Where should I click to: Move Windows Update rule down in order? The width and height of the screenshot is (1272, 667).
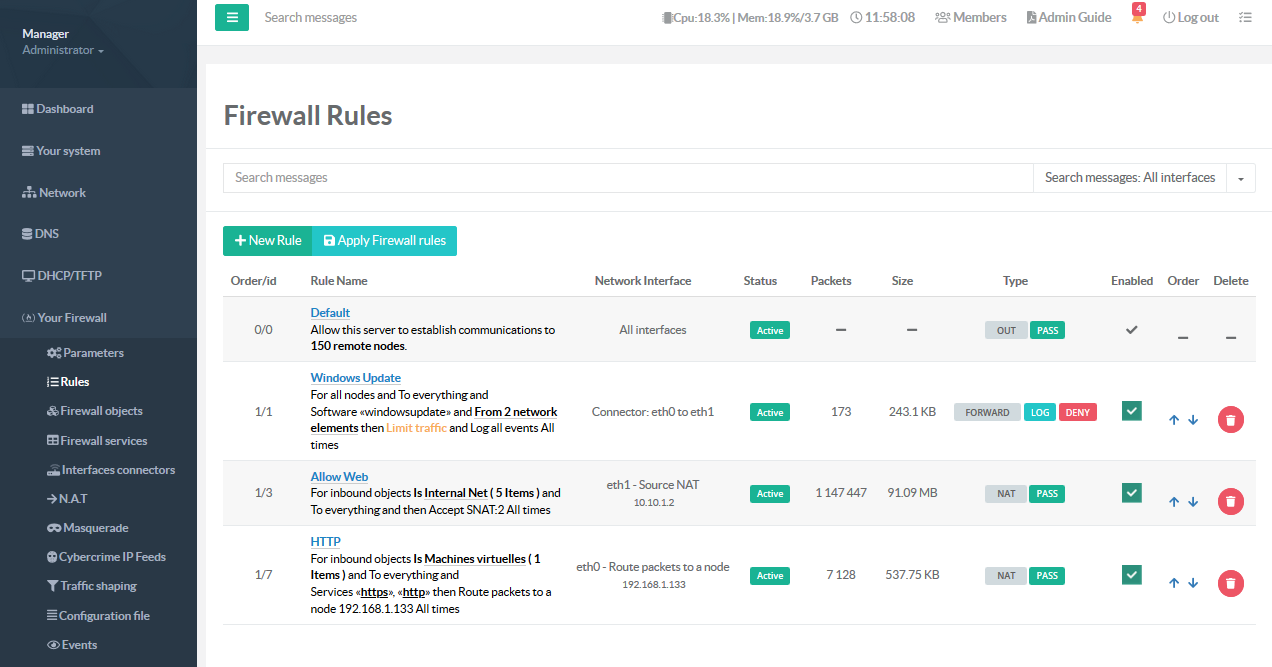tap(1193, 420)
